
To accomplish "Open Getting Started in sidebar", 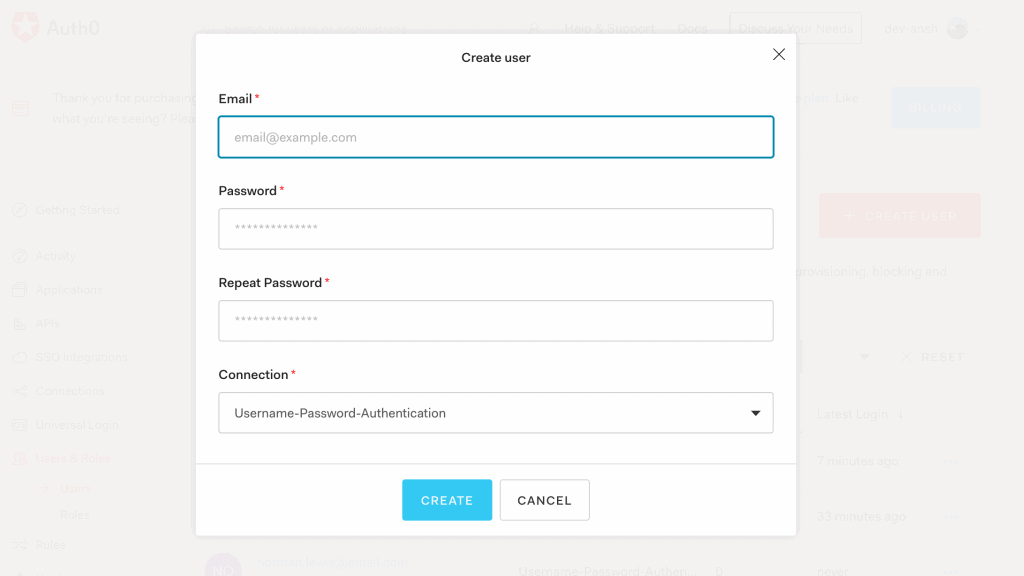I will click(77, 210).
